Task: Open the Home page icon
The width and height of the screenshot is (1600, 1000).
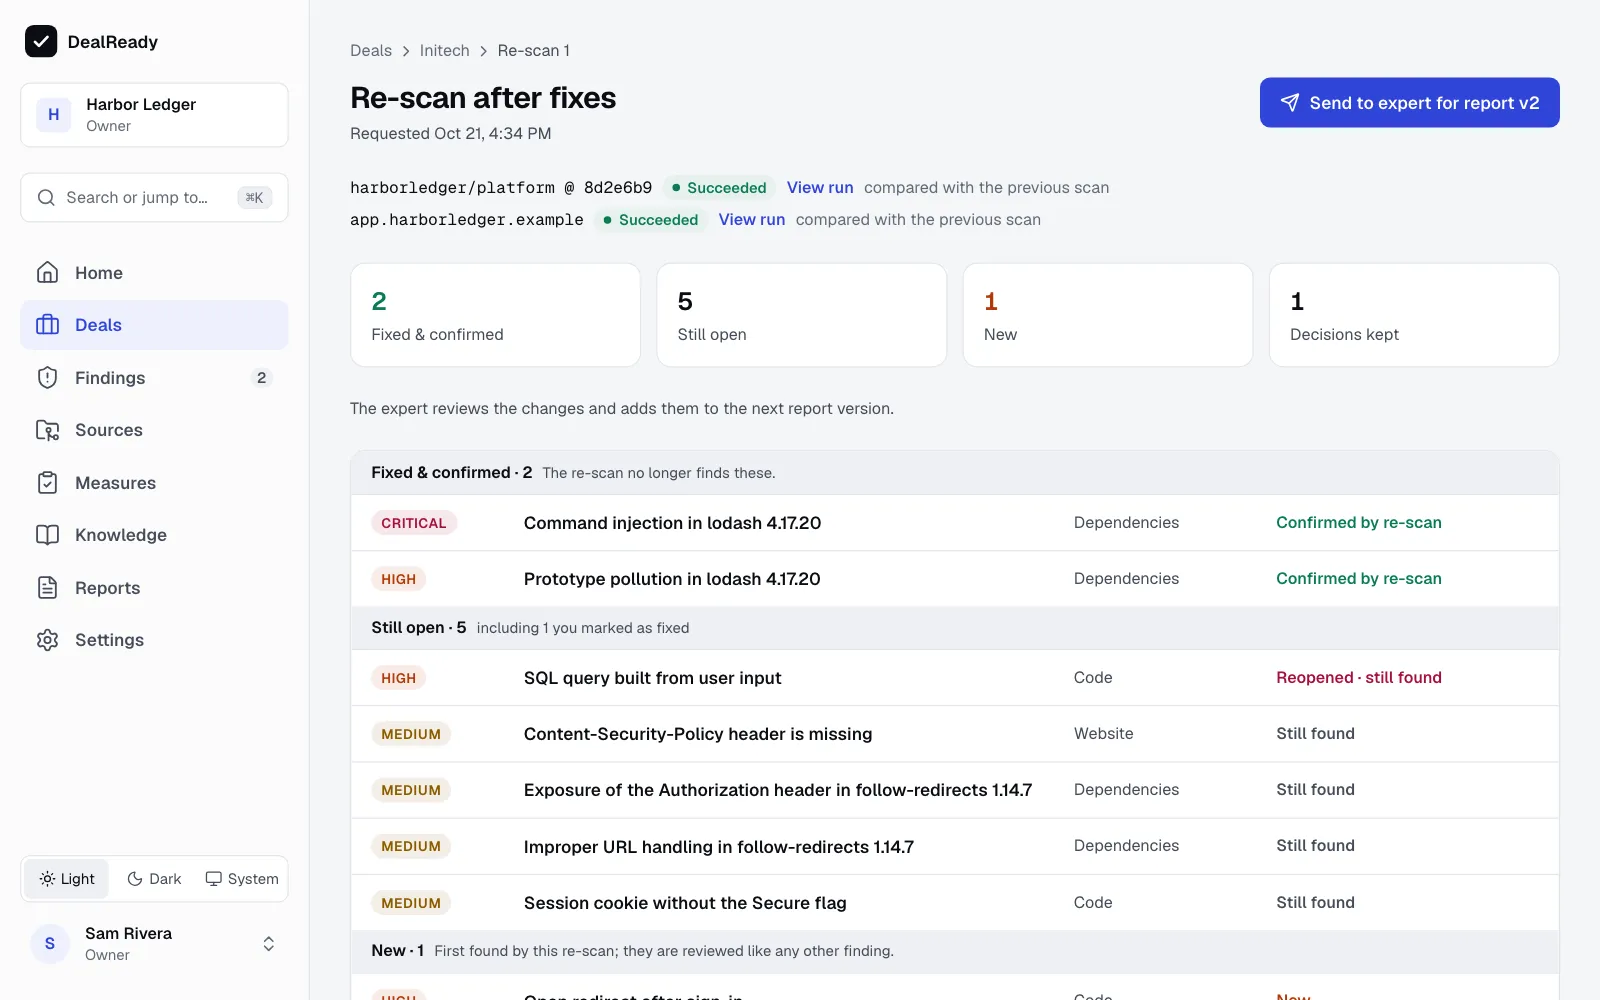Action: [47, 272]
